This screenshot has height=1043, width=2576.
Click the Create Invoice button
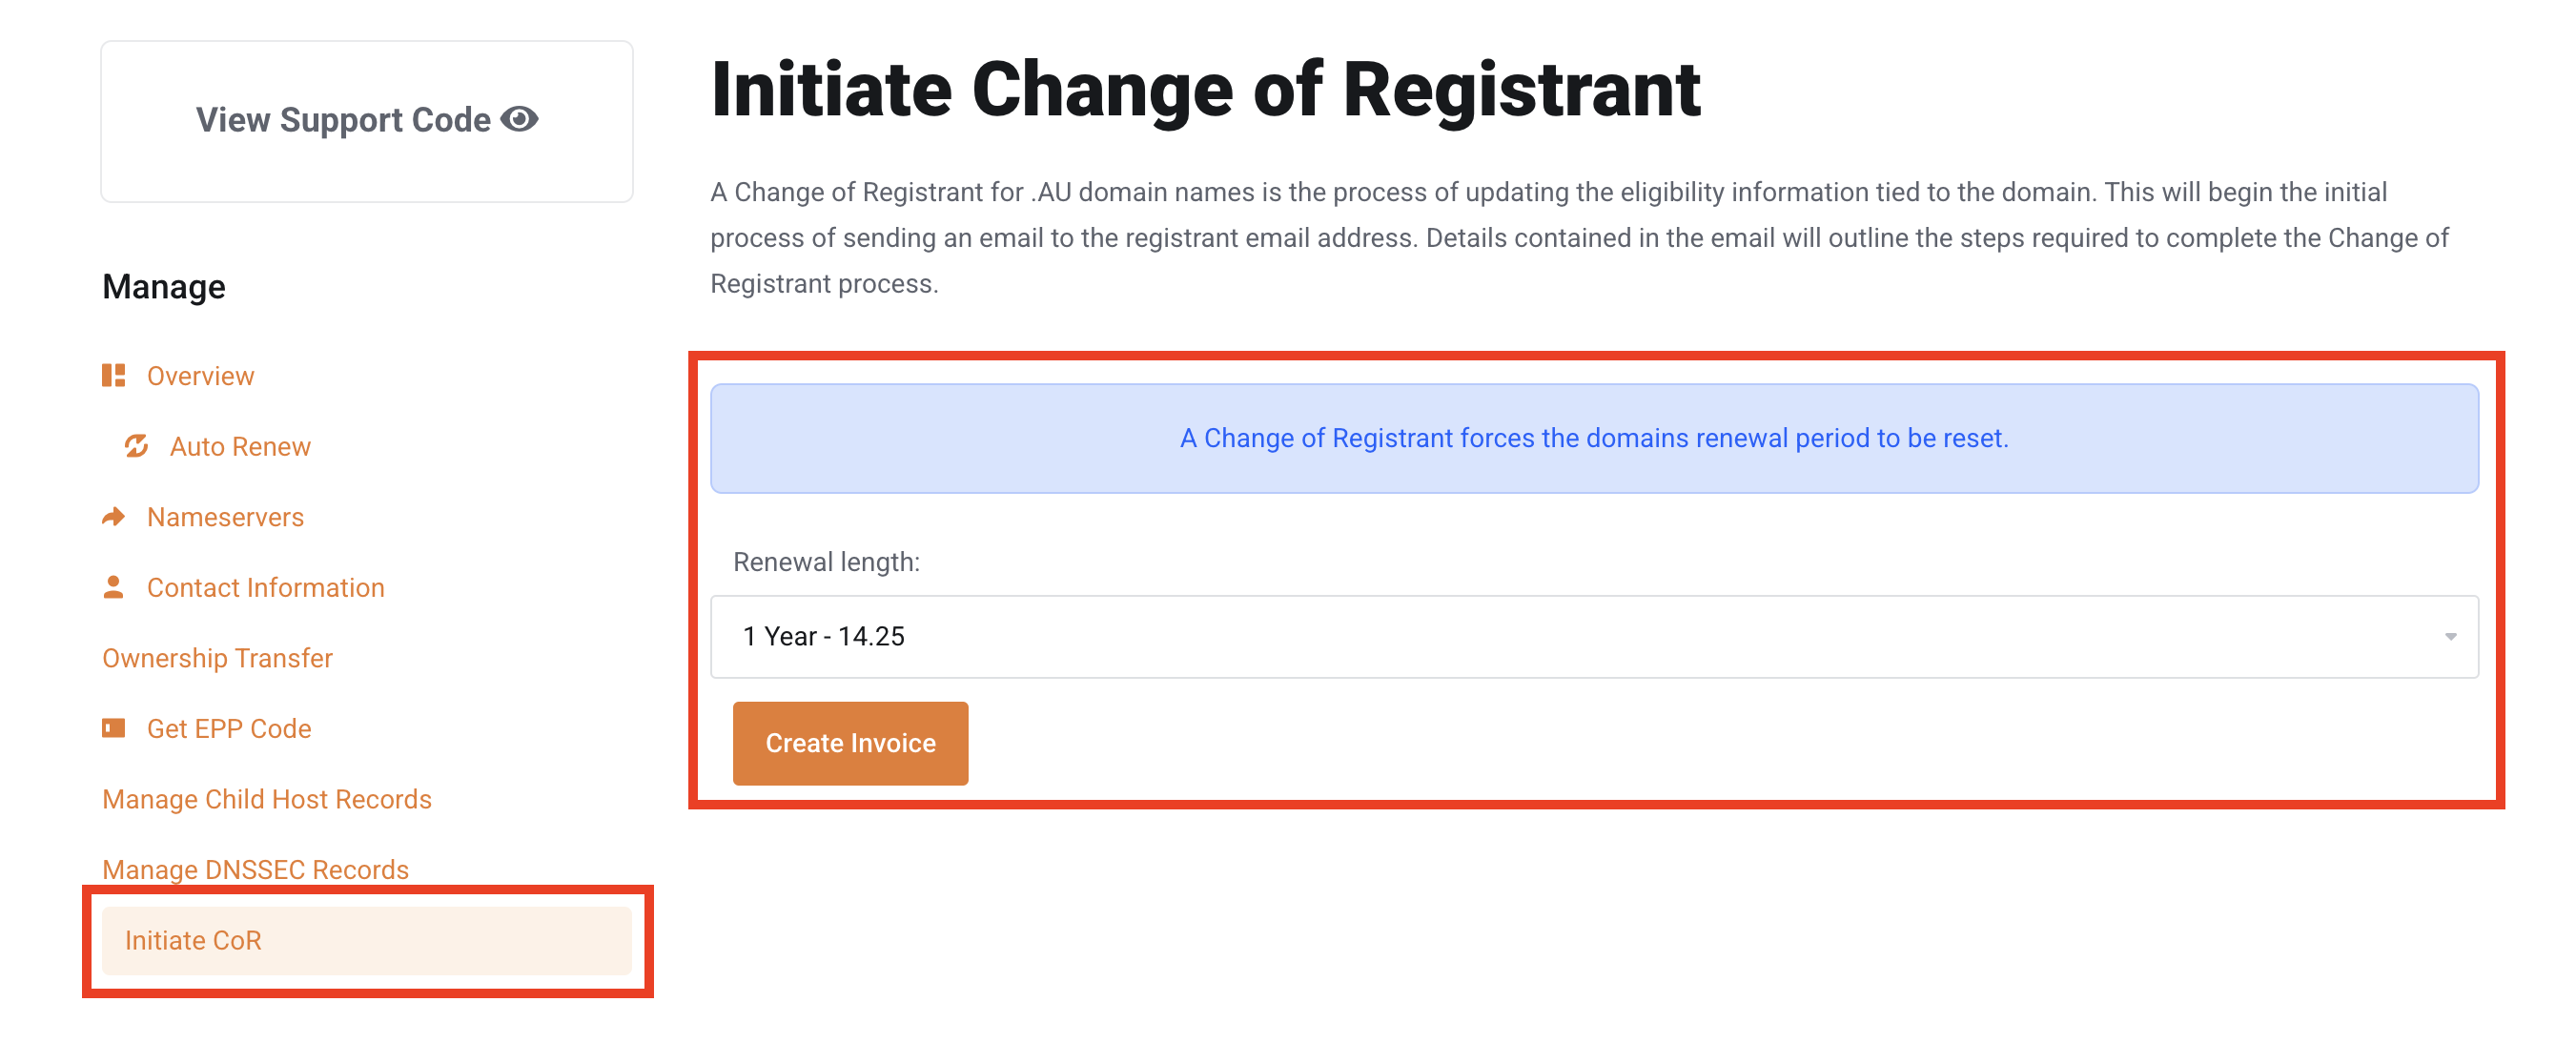[850, 743]
